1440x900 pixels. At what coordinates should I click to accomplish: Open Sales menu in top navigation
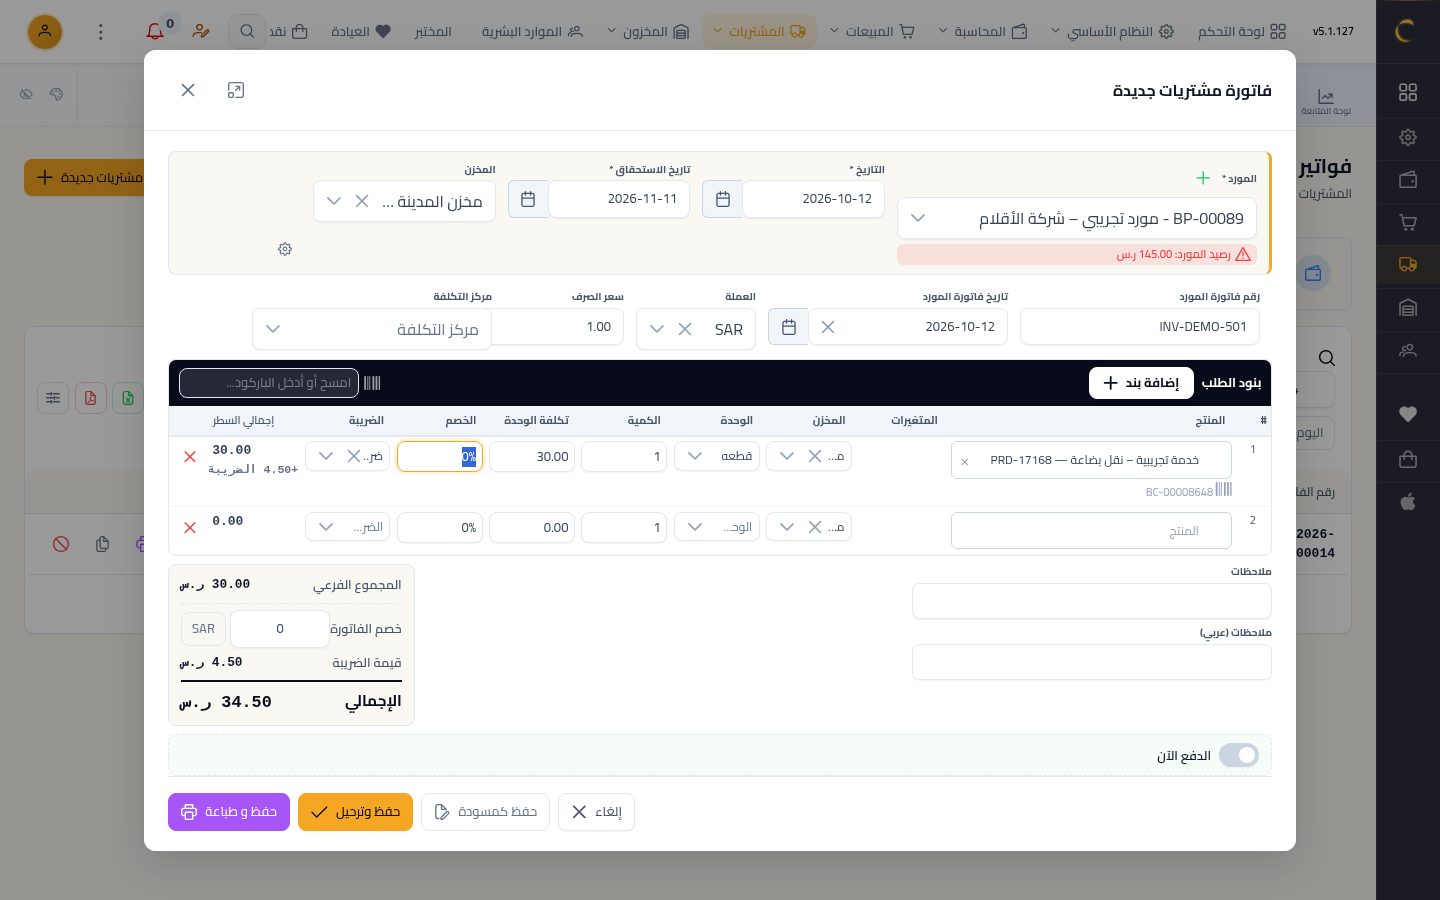pyautogui.click(x=872, y=32)
